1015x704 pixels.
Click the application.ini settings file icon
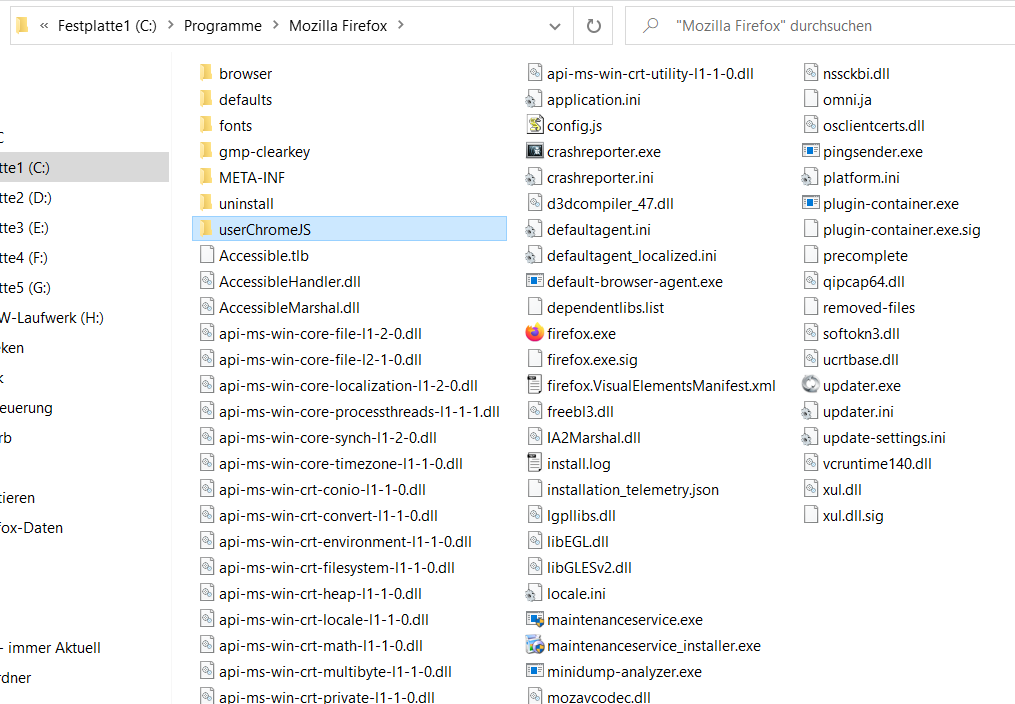533,100
